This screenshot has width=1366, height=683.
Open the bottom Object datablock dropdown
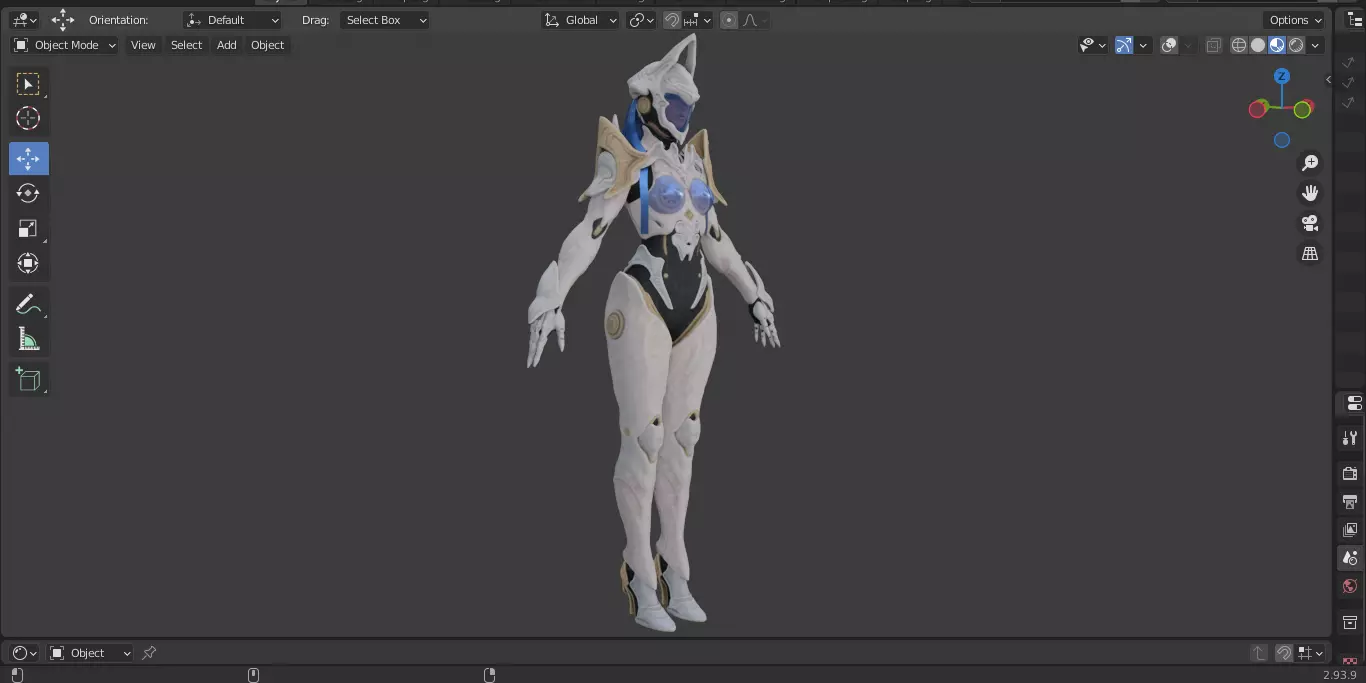90,653
